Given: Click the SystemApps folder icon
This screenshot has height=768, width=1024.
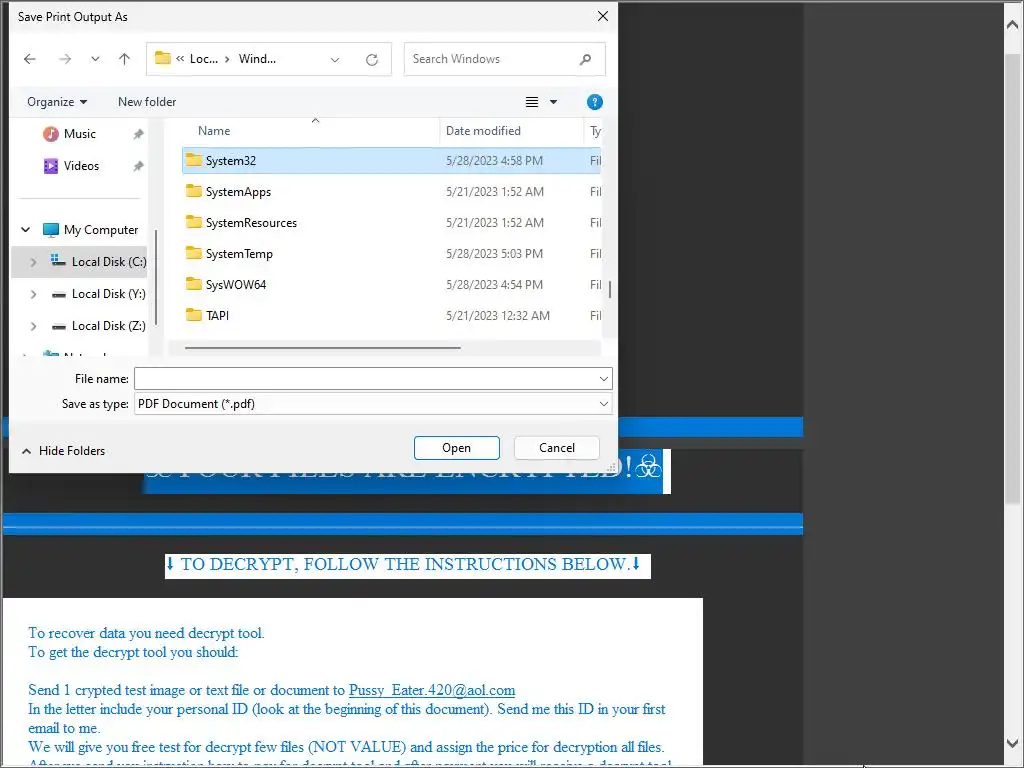Looking at the screenshot, I should [193, 191].
